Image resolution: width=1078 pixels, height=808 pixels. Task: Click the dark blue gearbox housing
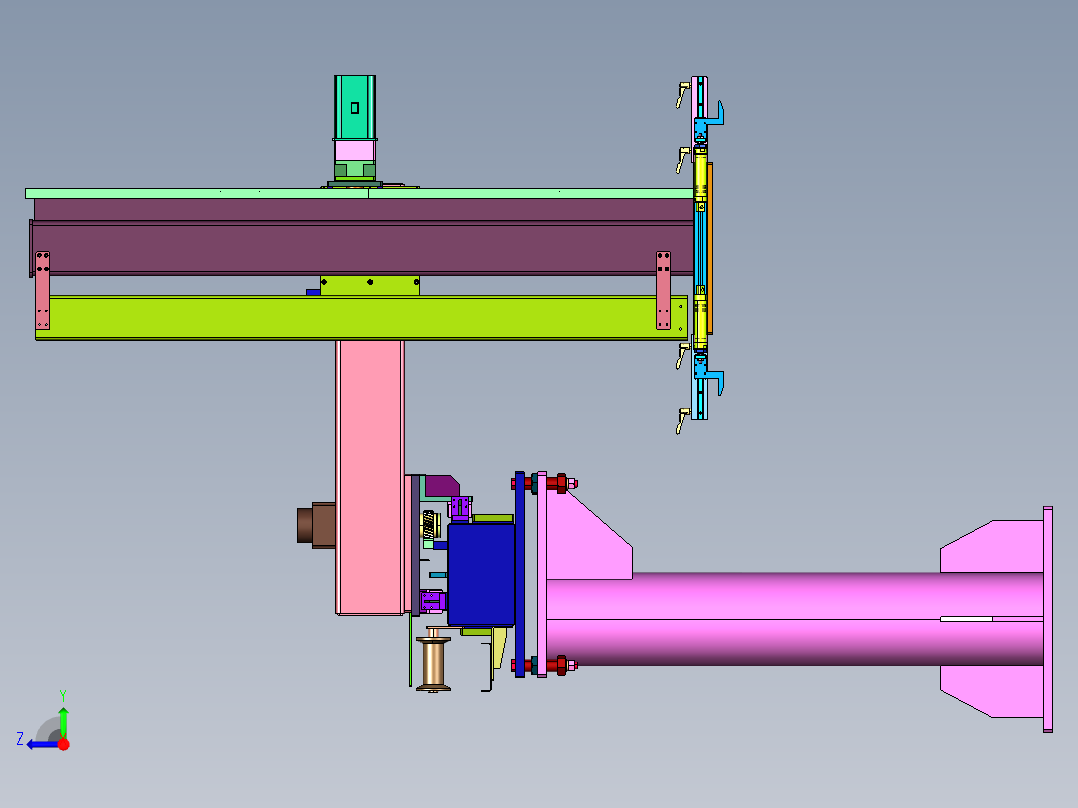(481, 575)
